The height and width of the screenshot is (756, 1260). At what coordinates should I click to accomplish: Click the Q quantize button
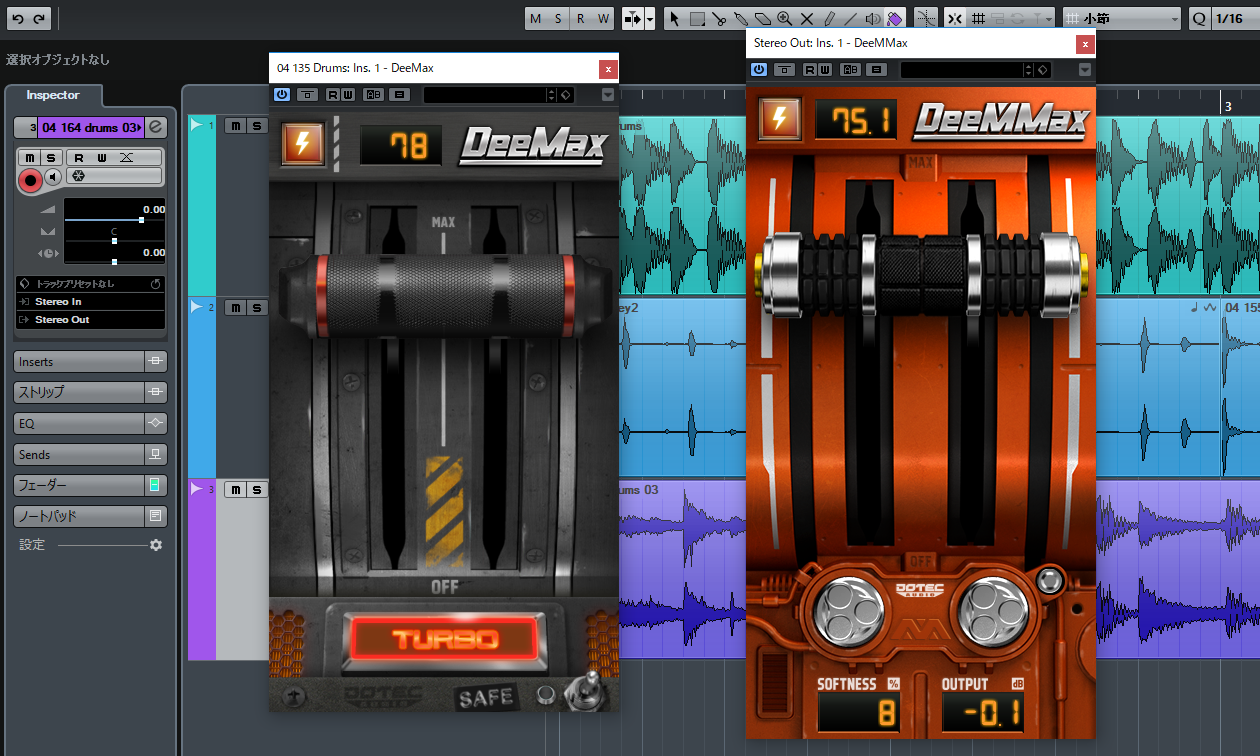point(1200,18)
